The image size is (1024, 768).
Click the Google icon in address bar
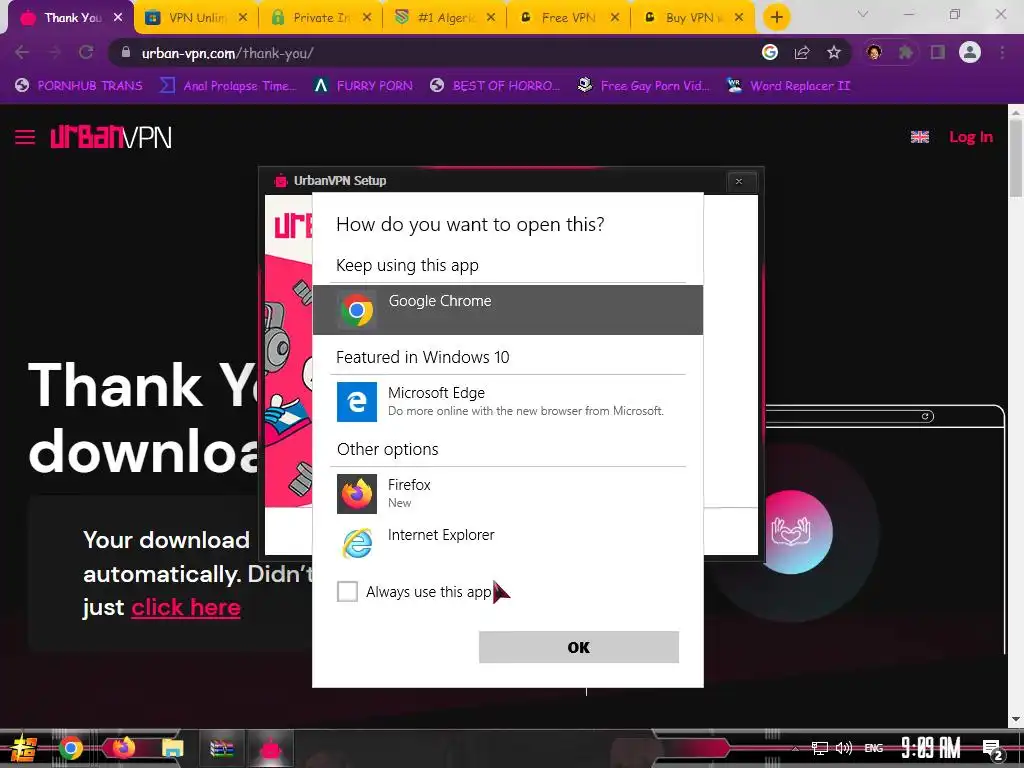pos(770,53)
